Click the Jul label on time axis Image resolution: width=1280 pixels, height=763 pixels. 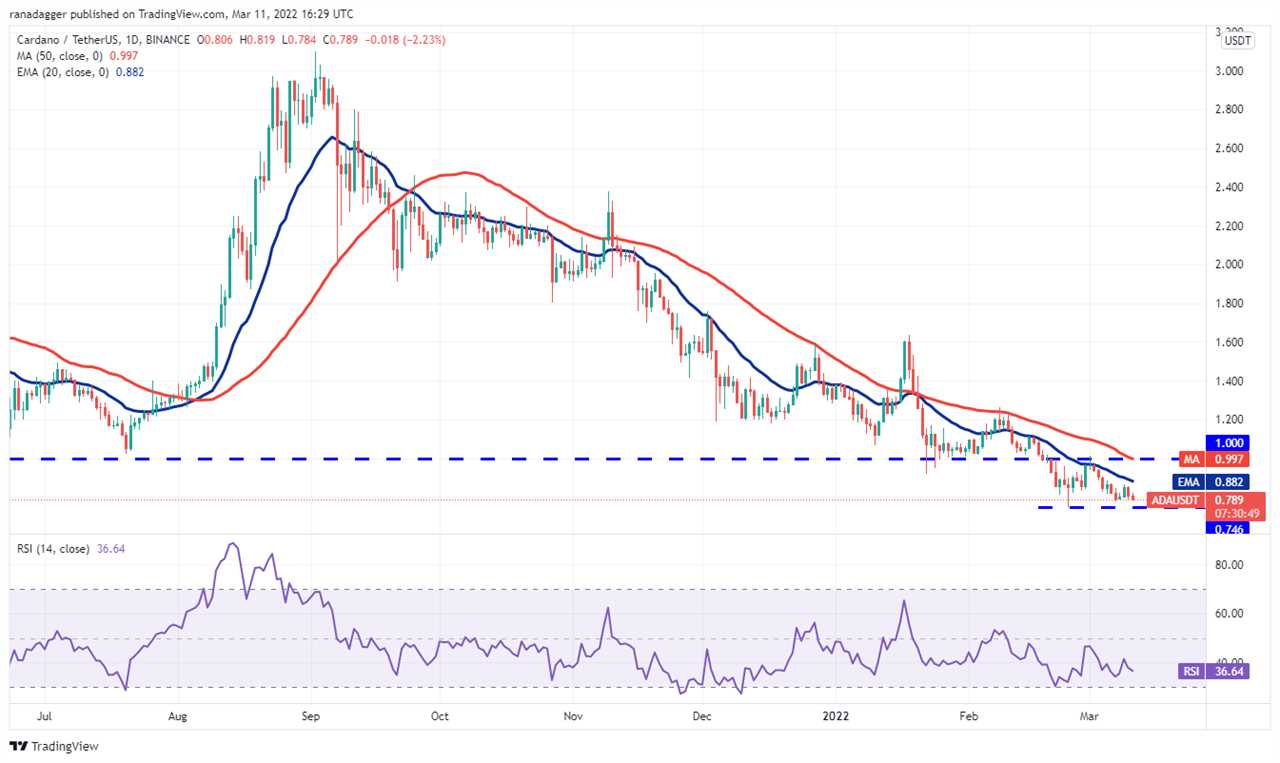(46, 716)
